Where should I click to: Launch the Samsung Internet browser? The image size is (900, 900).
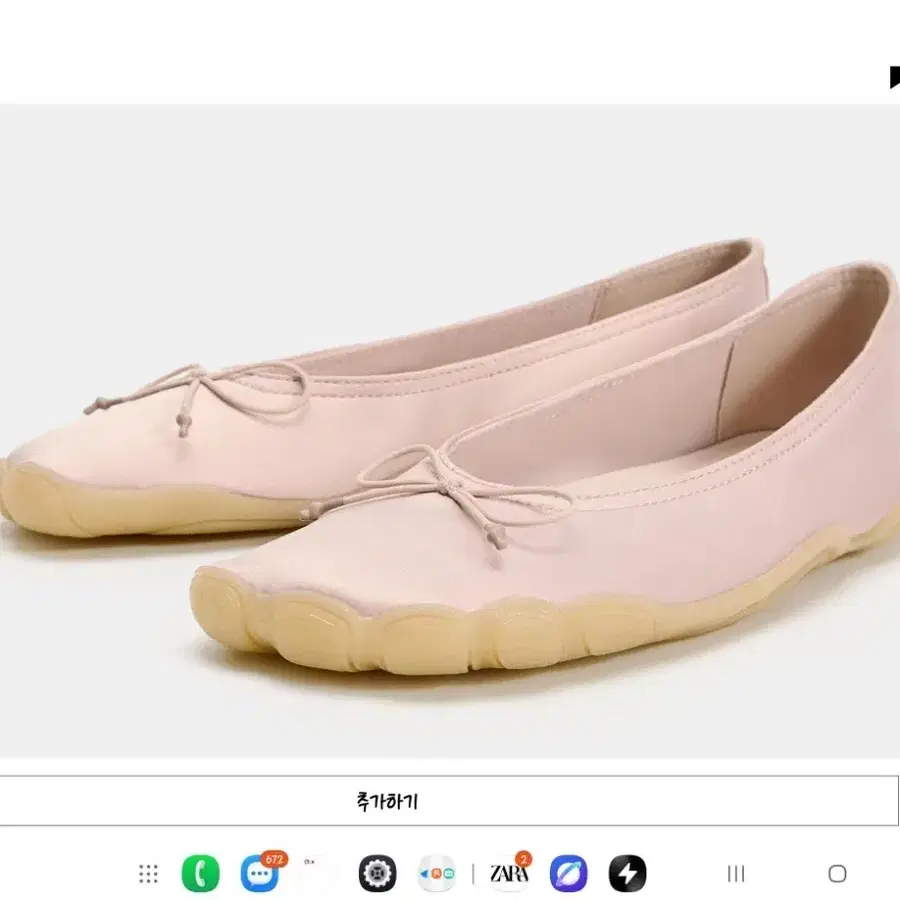click(x=568, y=874)
